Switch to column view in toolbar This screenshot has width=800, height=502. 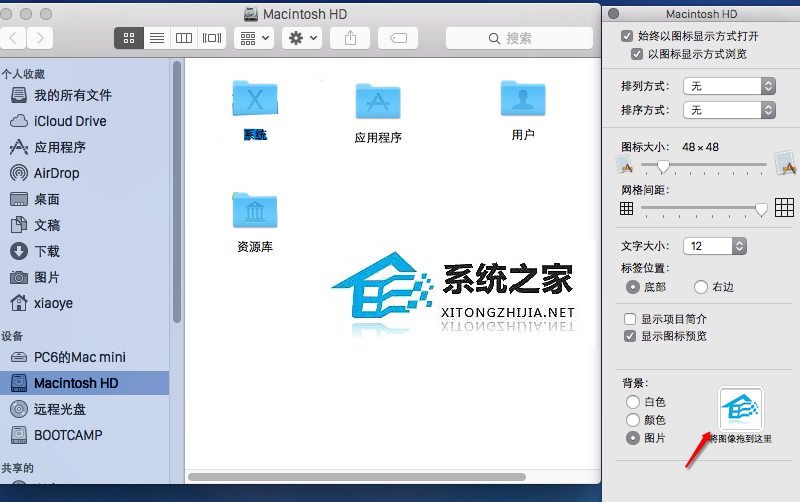[184, 38]
